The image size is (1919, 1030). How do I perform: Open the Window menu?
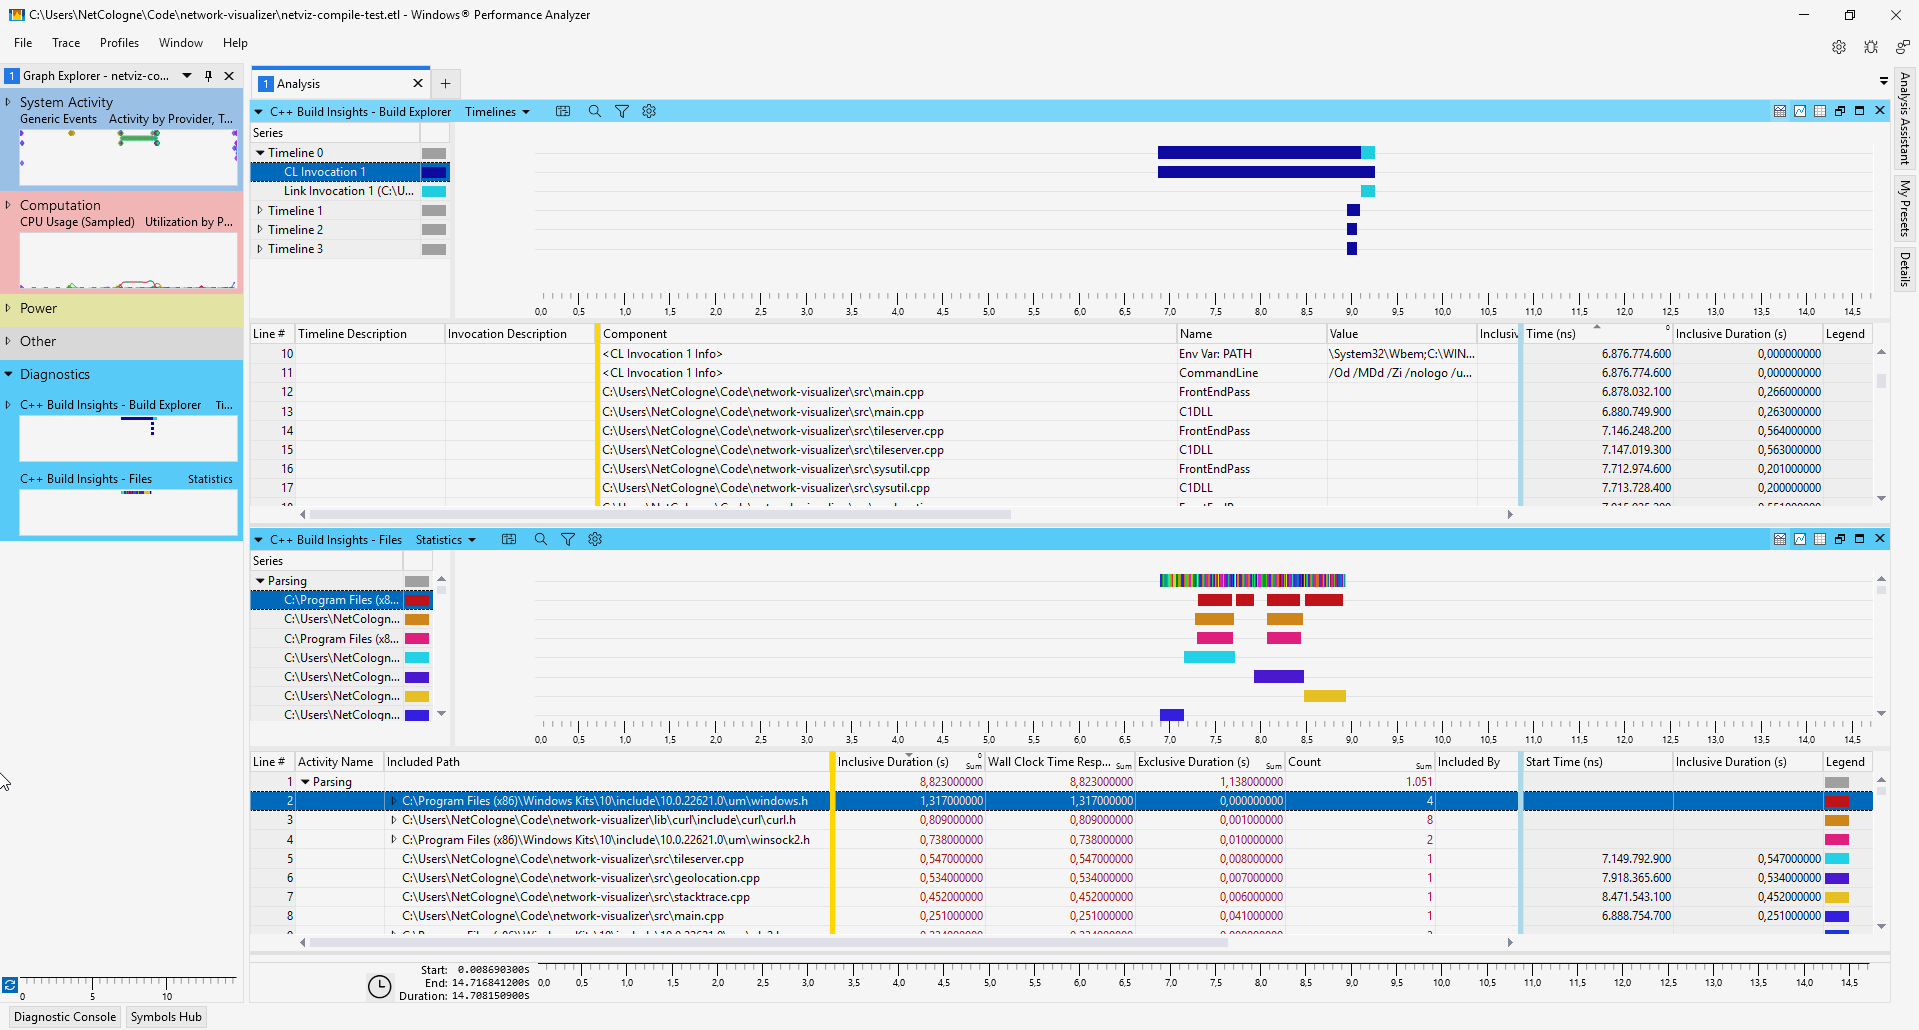pyautogui.click(x=181, y=43)
